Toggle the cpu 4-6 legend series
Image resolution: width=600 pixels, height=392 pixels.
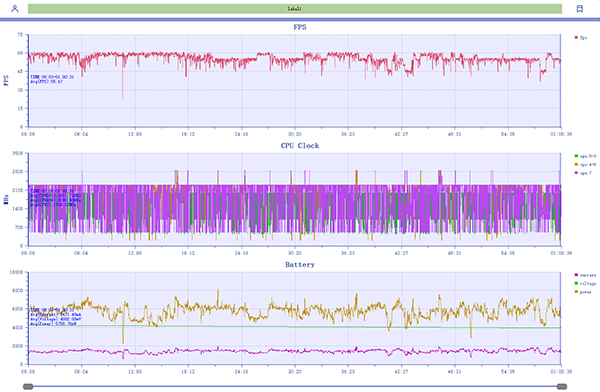click(x=585, y=165)
